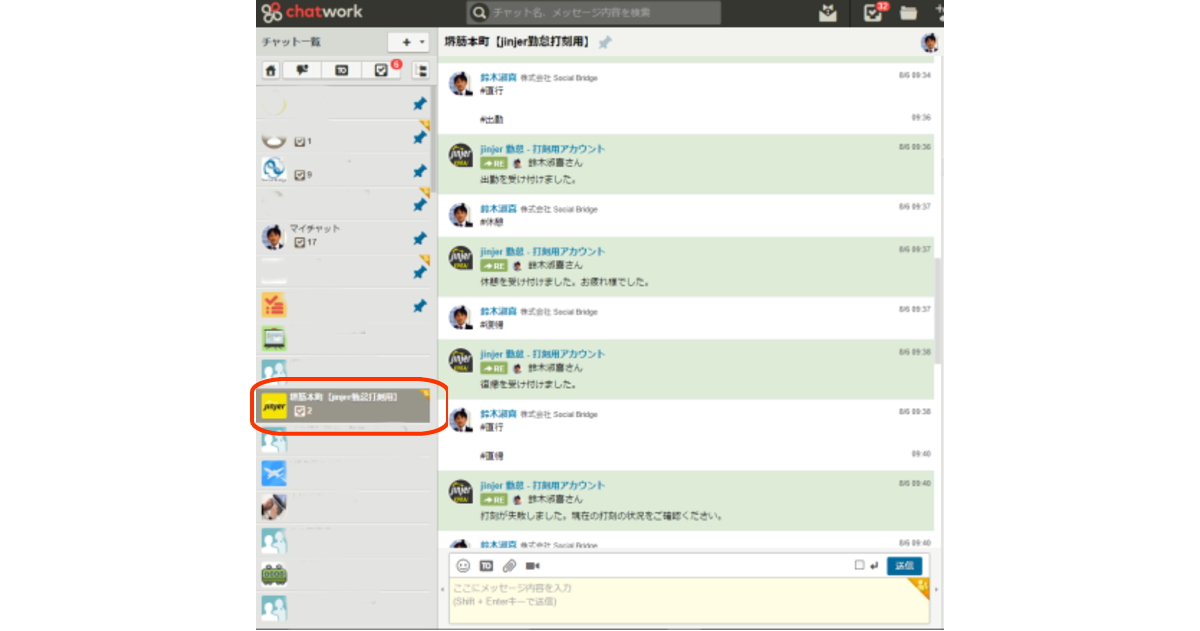This screenshot has width=1200, height=631.
Task: Start a video call via camera icon
Action: pos(532,566)
